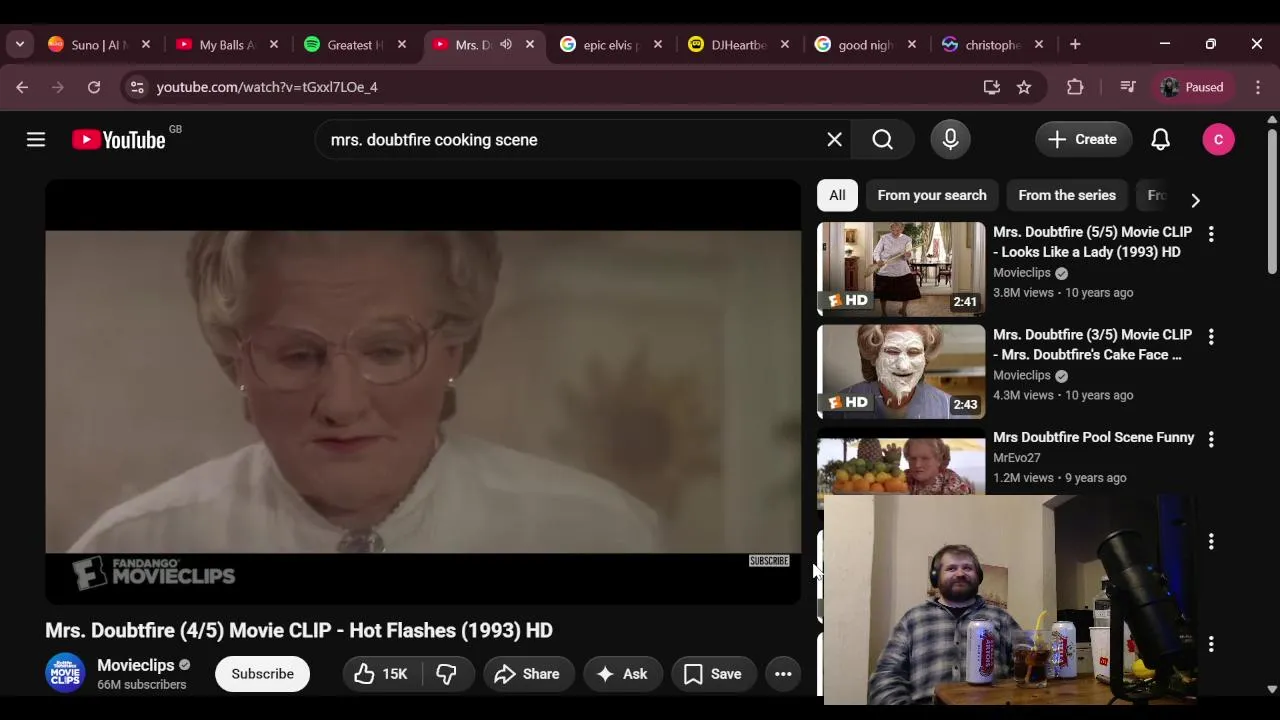Open the tab search dropdown
Image resolution: width=1280 pixels, height=720 pixels.
pos(20,44)
